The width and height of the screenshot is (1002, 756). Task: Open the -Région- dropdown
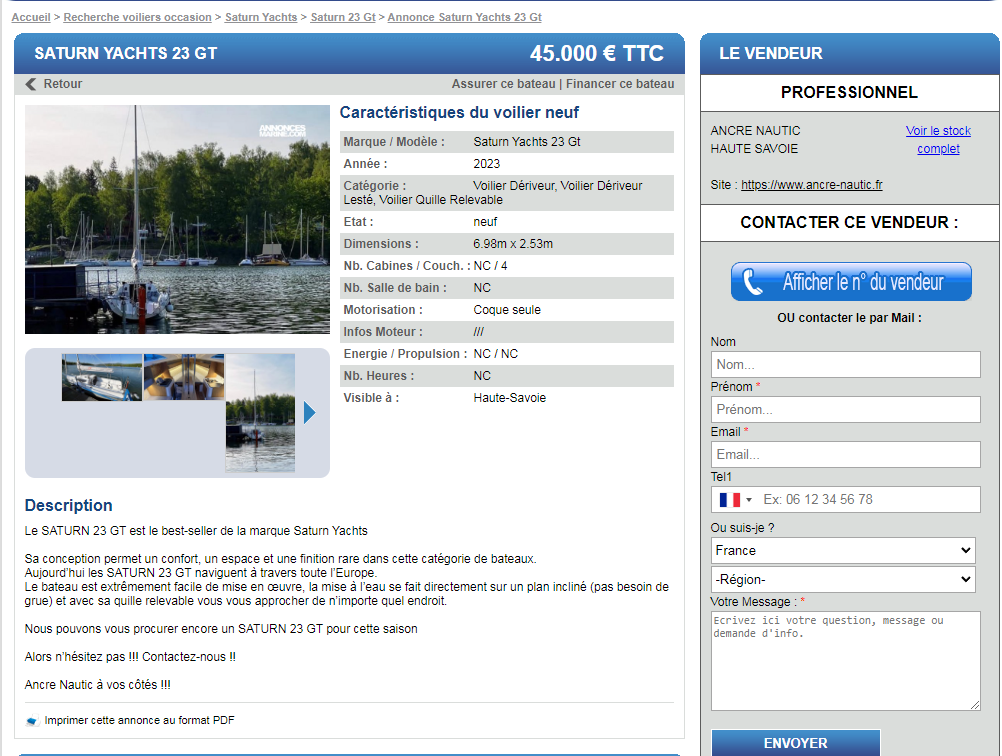(843, 580)
